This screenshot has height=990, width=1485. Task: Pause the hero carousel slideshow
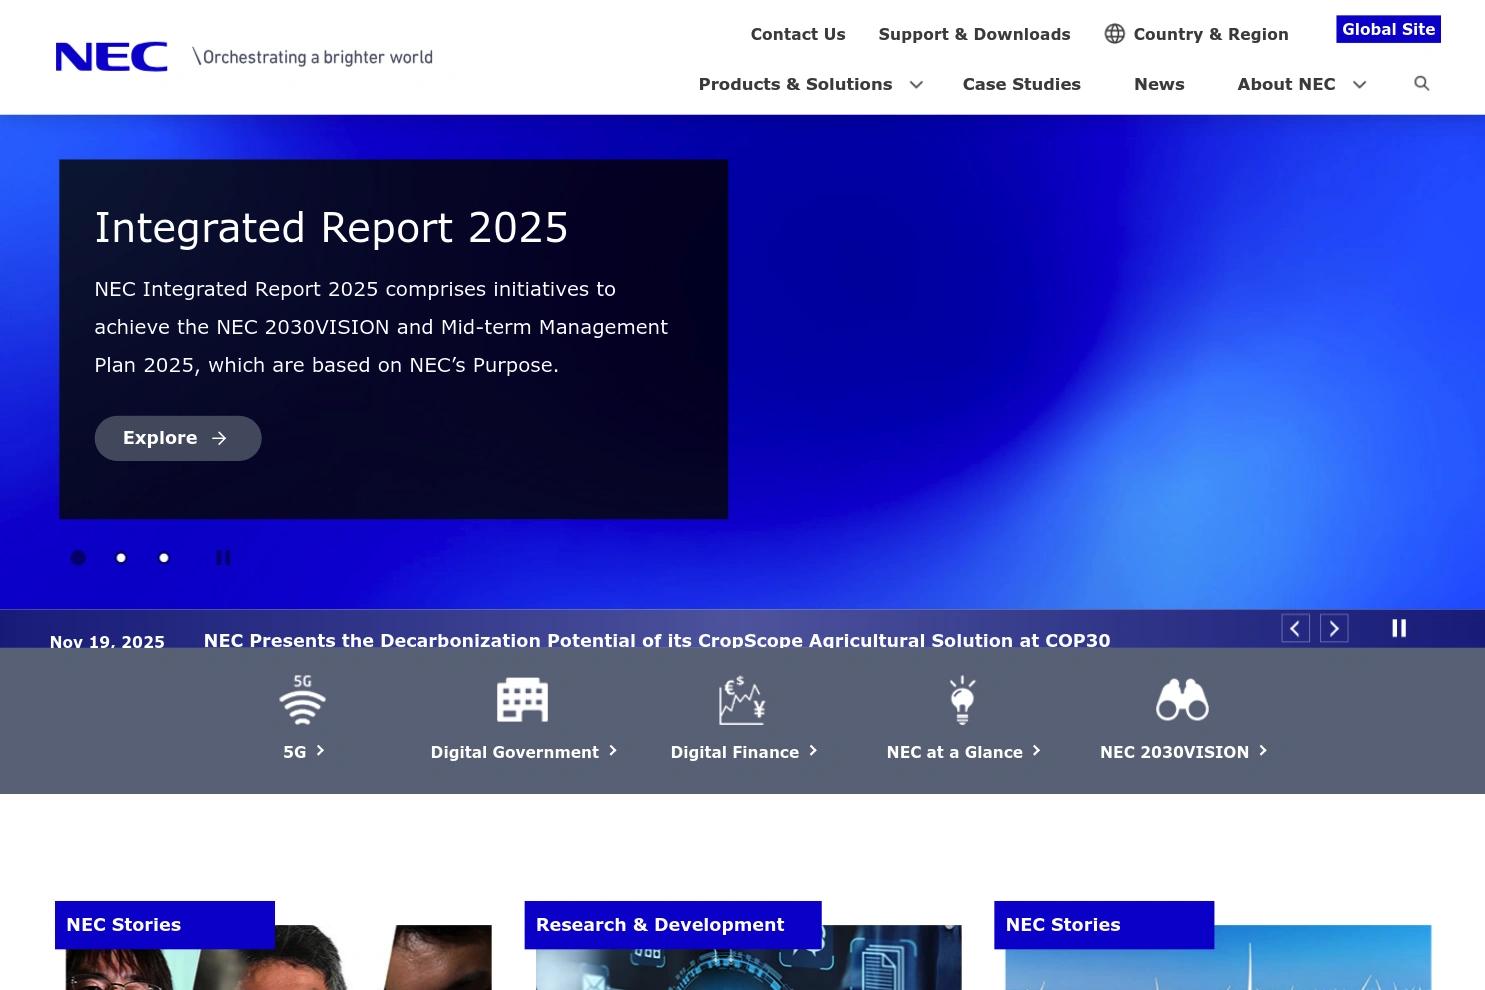point(223,558)
